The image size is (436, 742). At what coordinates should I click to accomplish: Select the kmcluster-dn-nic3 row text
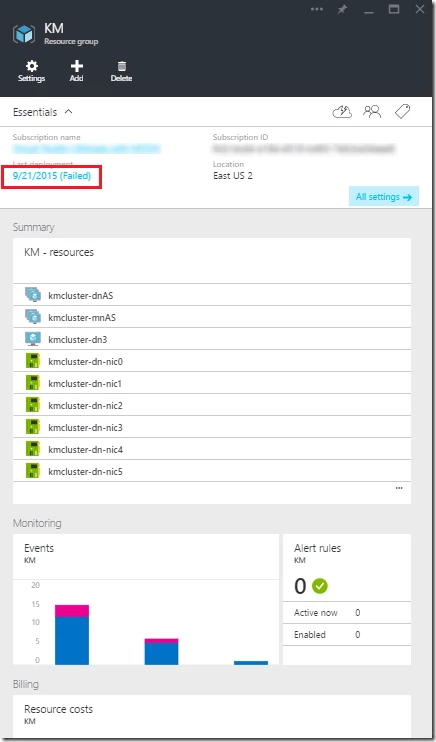coord(85,428)
